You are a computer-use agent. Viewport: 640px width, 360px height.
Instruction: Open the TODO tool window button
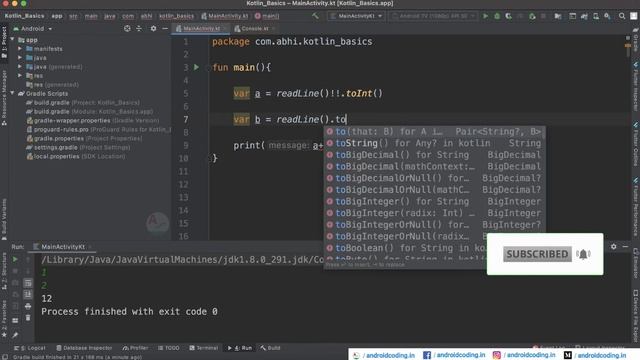(169, 348)
